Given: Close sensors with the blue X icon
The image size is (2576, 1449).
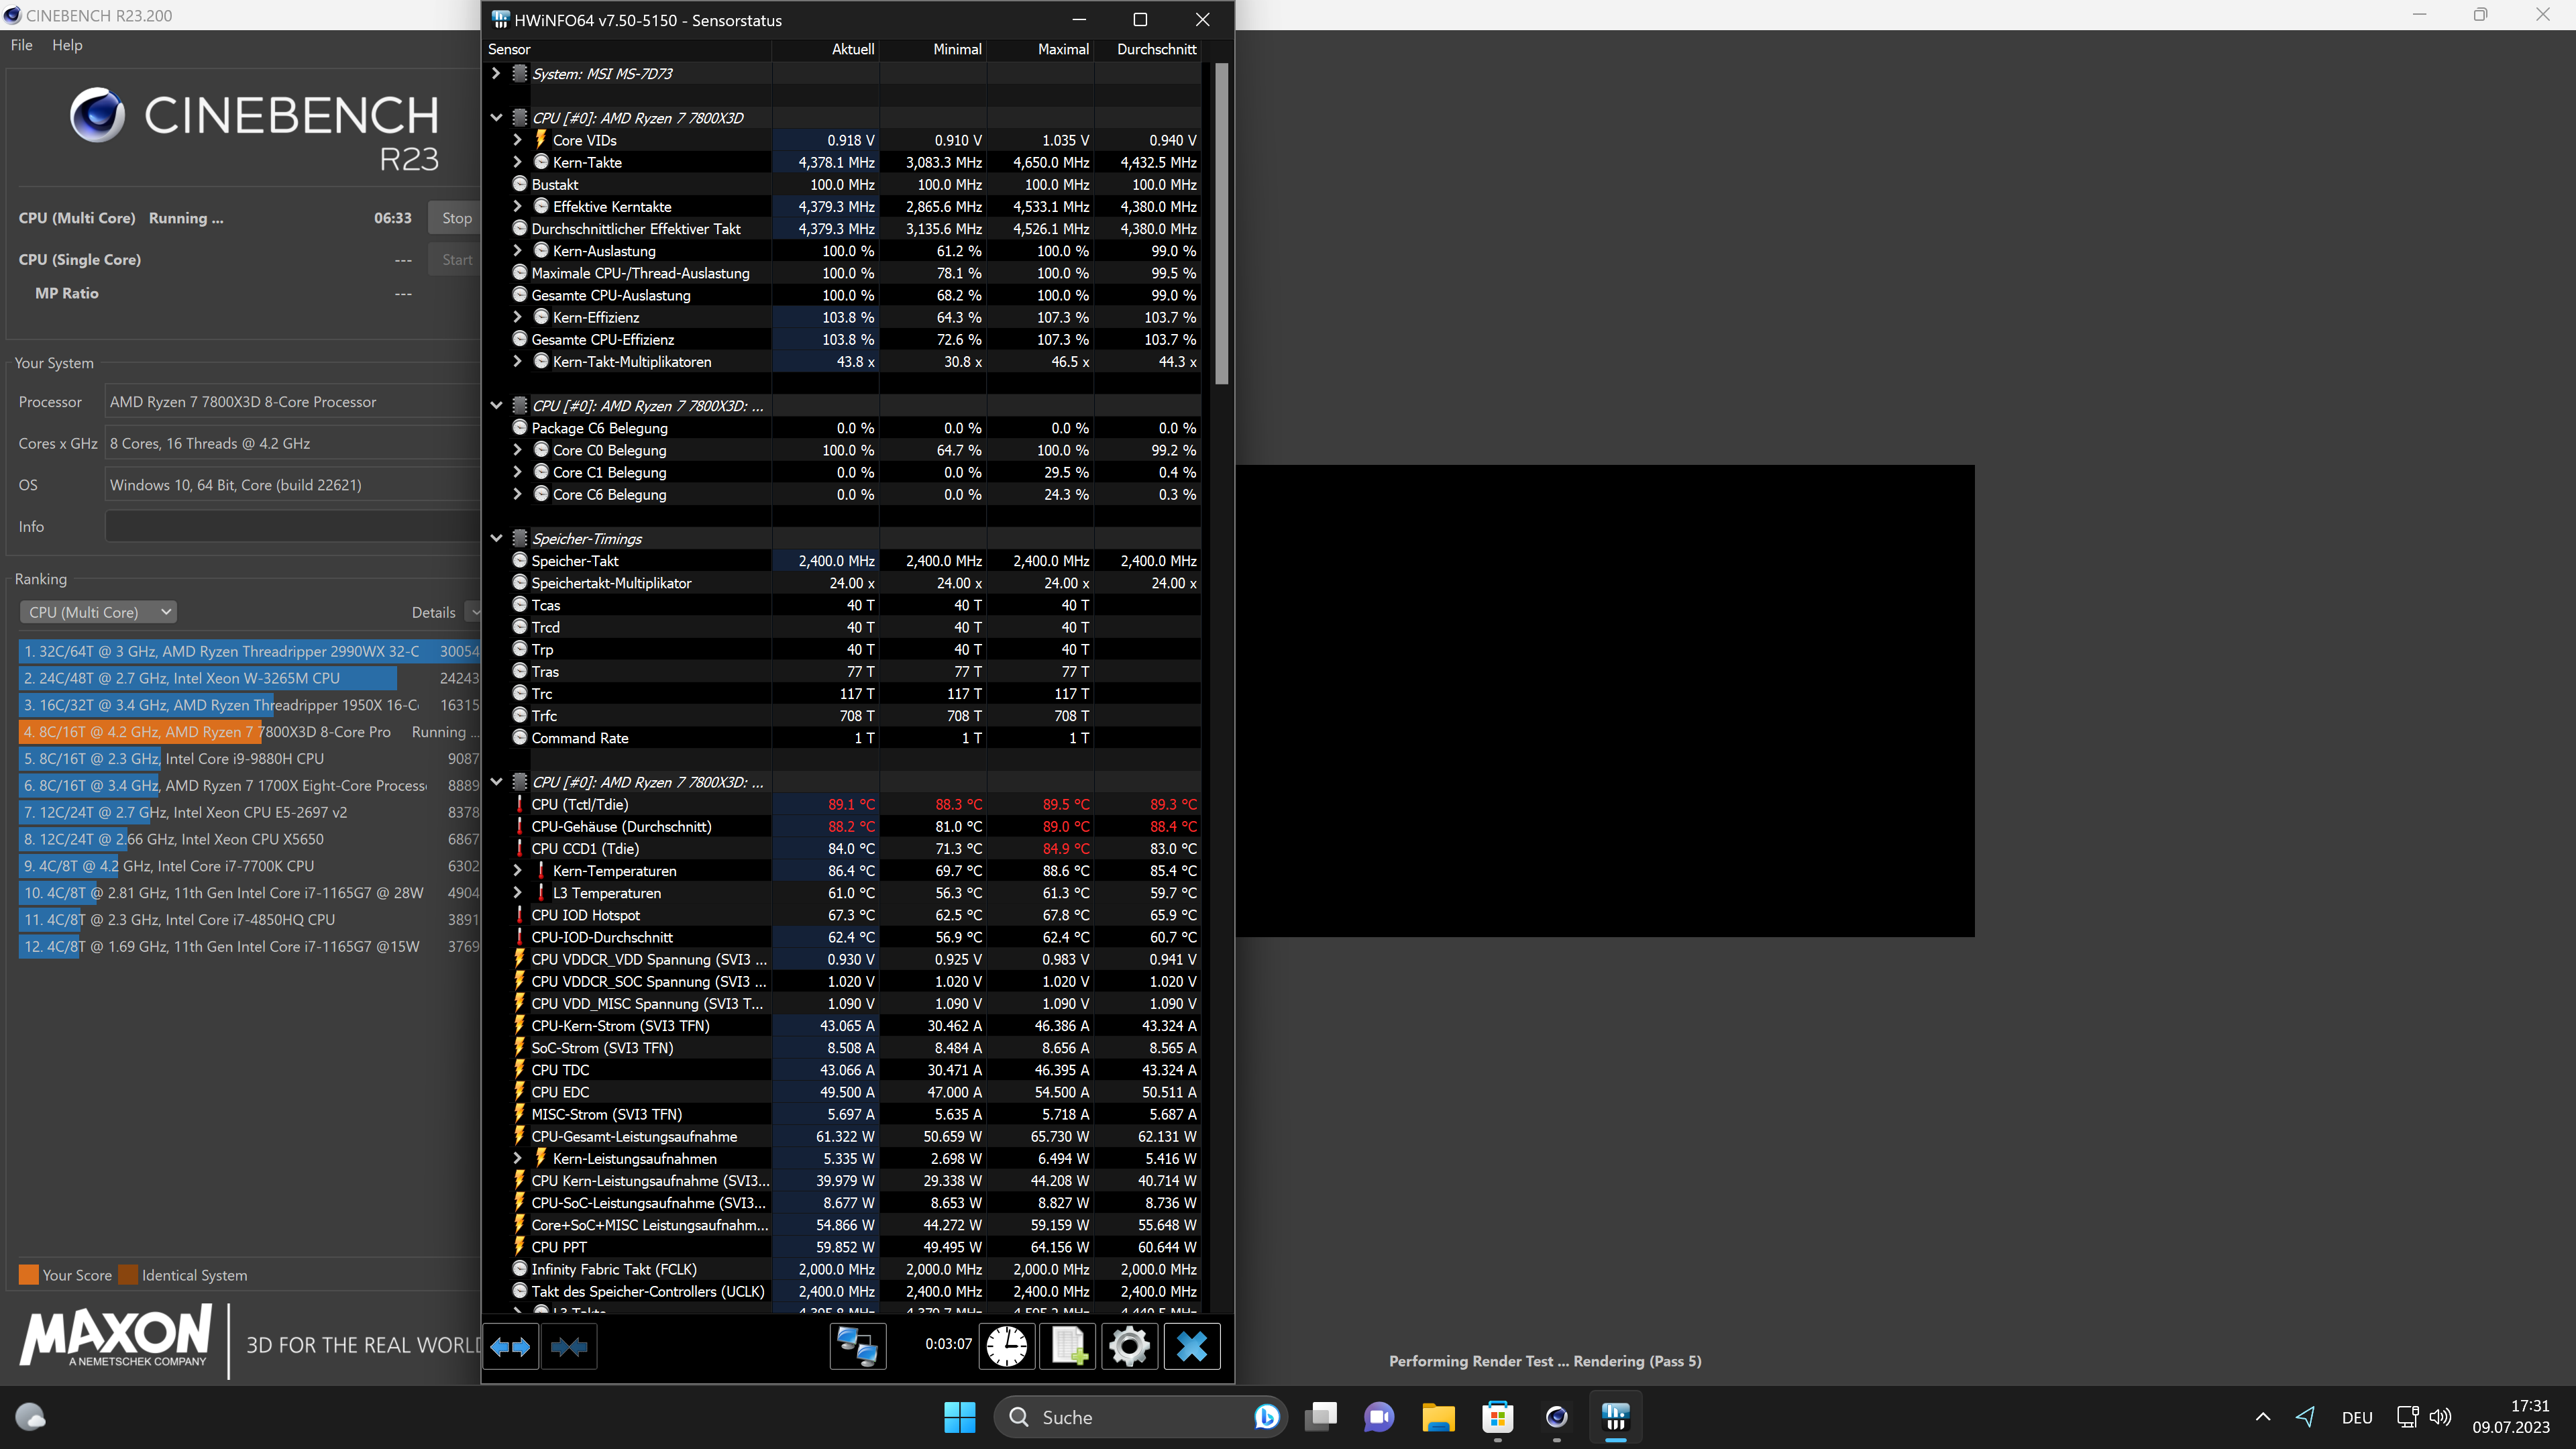Looking at the screenshot, I should [1191, 1346].
